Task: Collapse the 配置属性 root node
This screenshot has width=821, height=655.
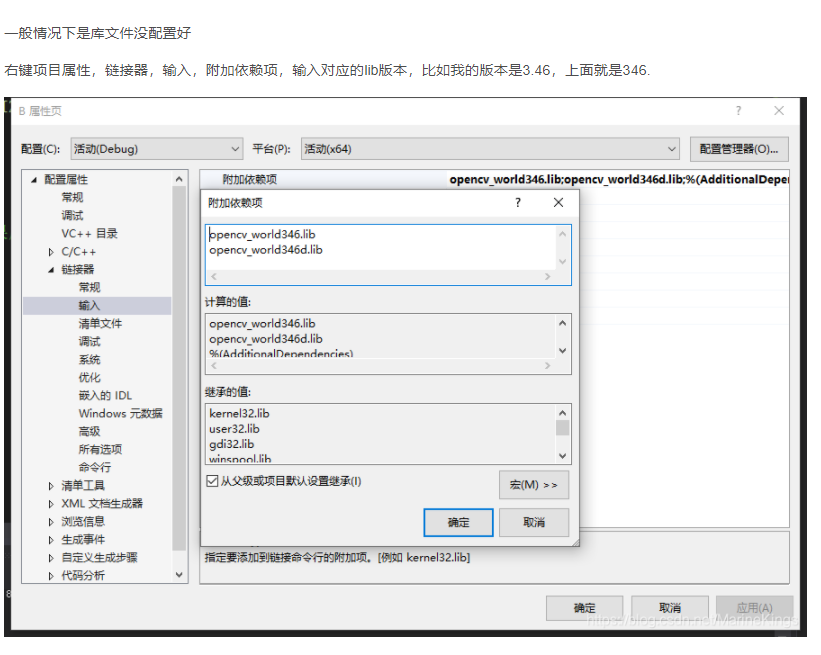Action: 33,178
